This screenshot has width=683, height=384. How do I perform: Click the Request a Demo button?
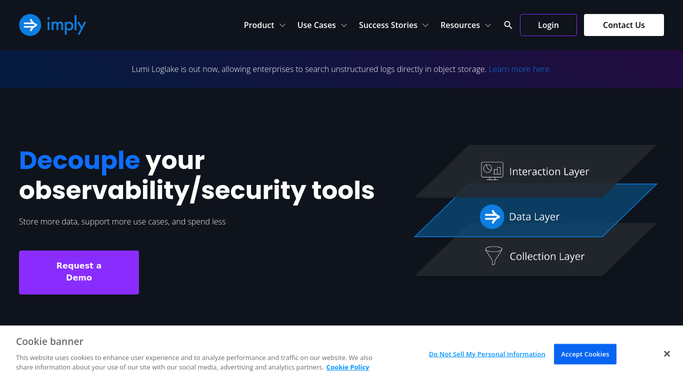click(x=79, y=272)
